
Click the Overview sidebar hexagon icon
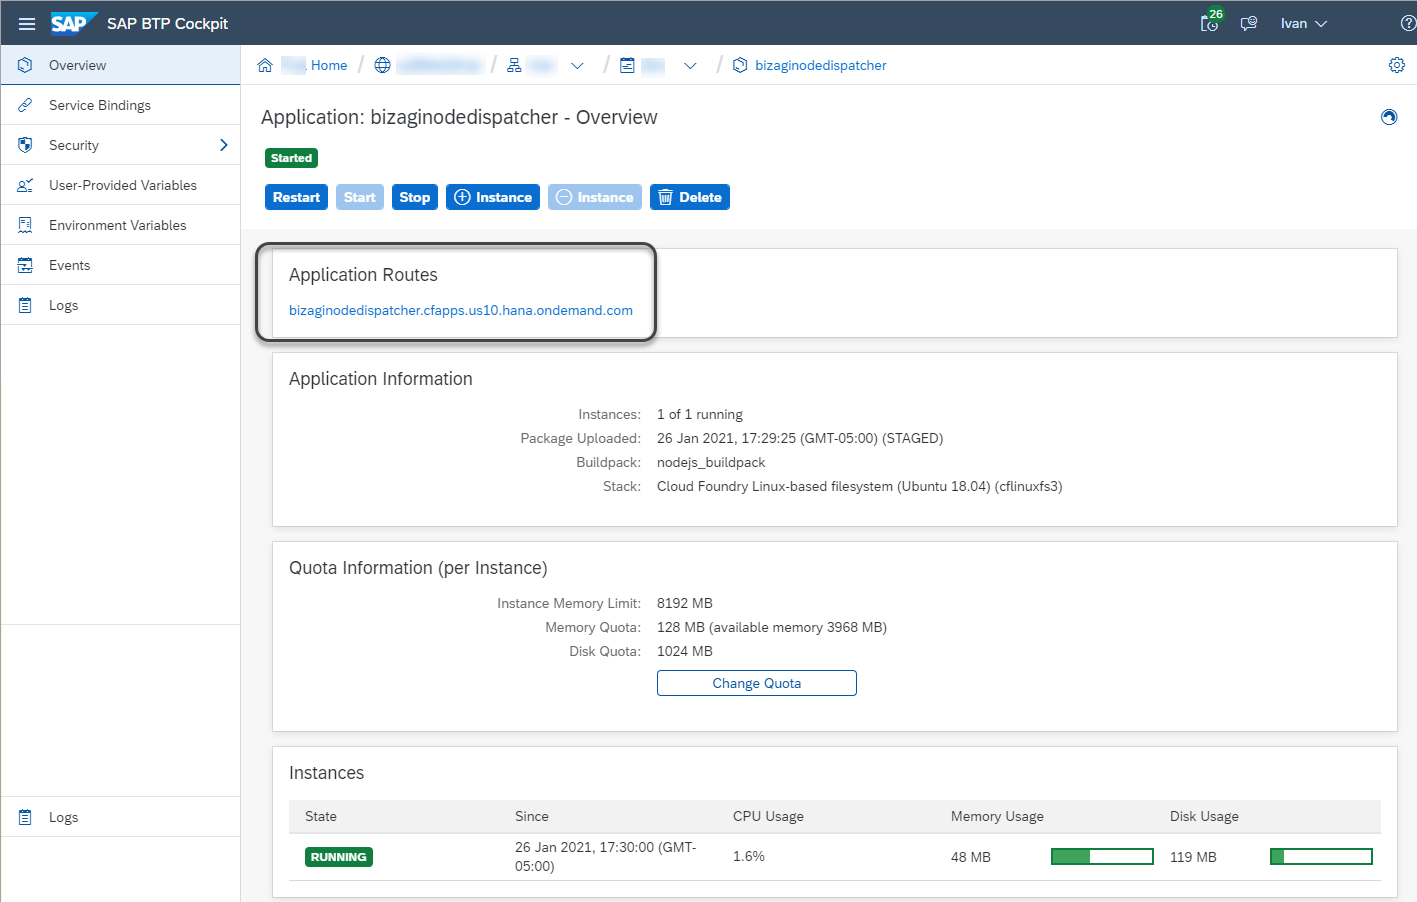point(25,65)
